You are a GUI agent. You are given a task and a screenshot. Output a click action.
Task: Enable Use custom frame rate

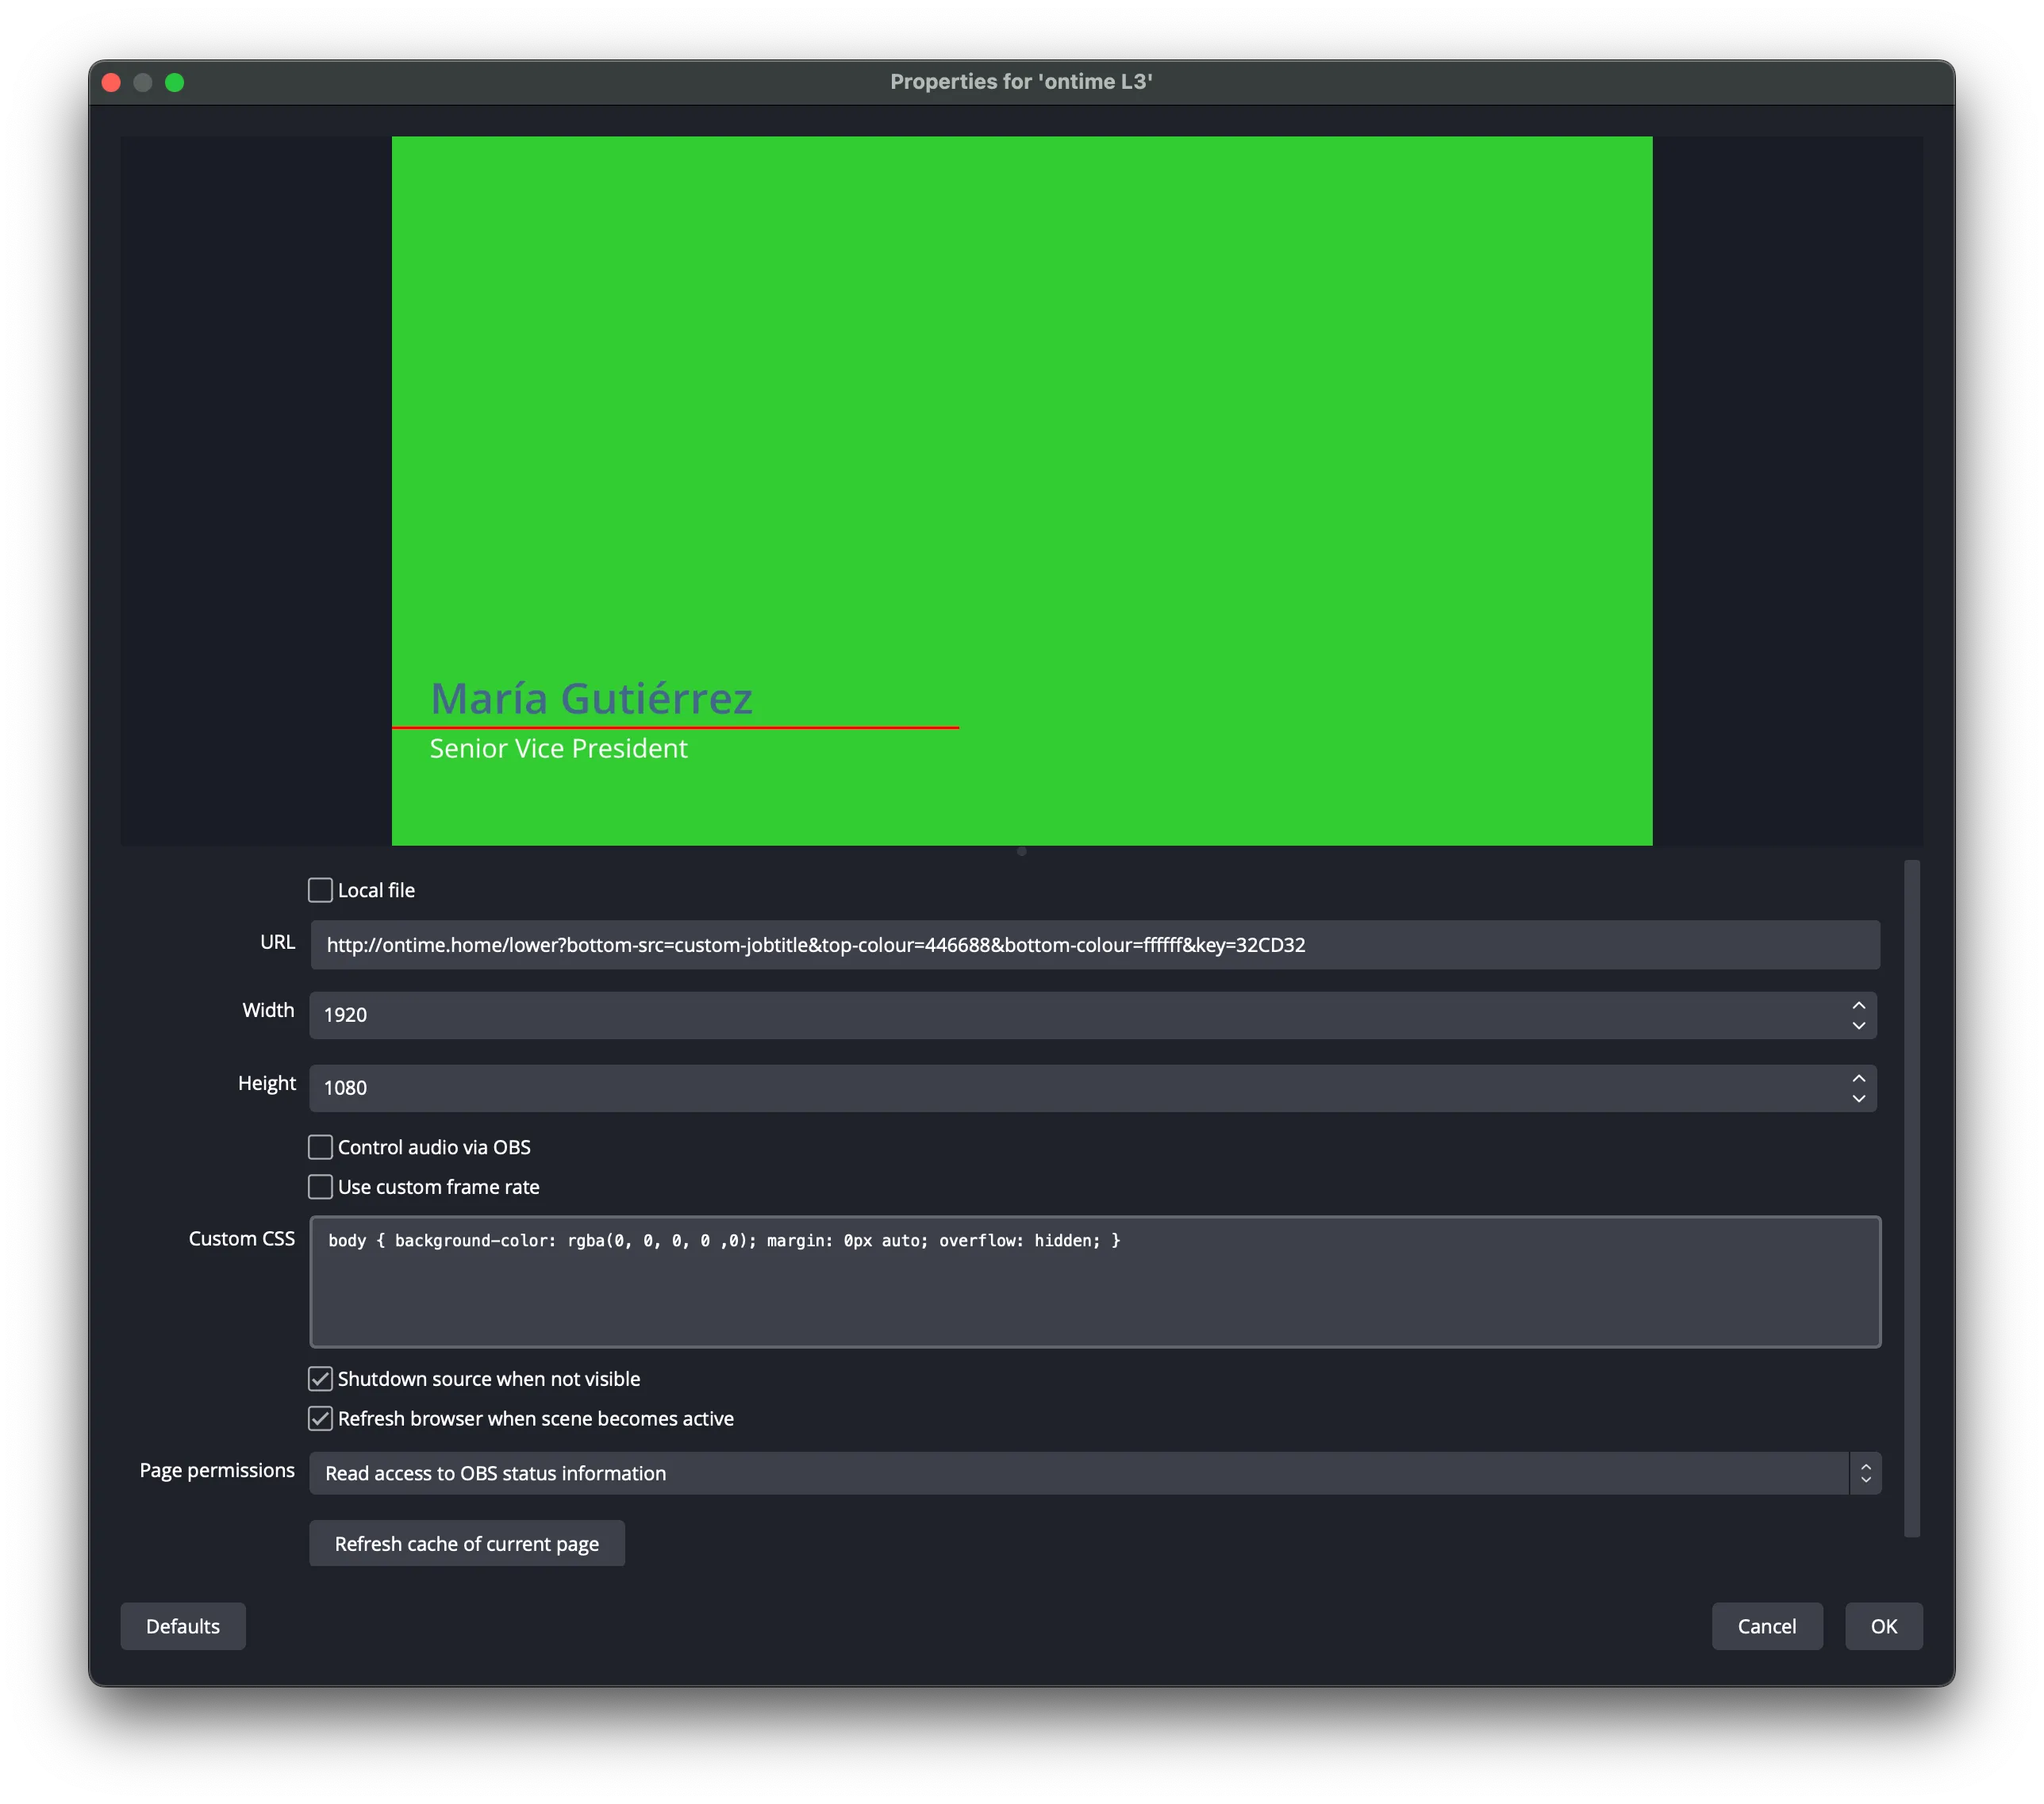[320, 1187]
